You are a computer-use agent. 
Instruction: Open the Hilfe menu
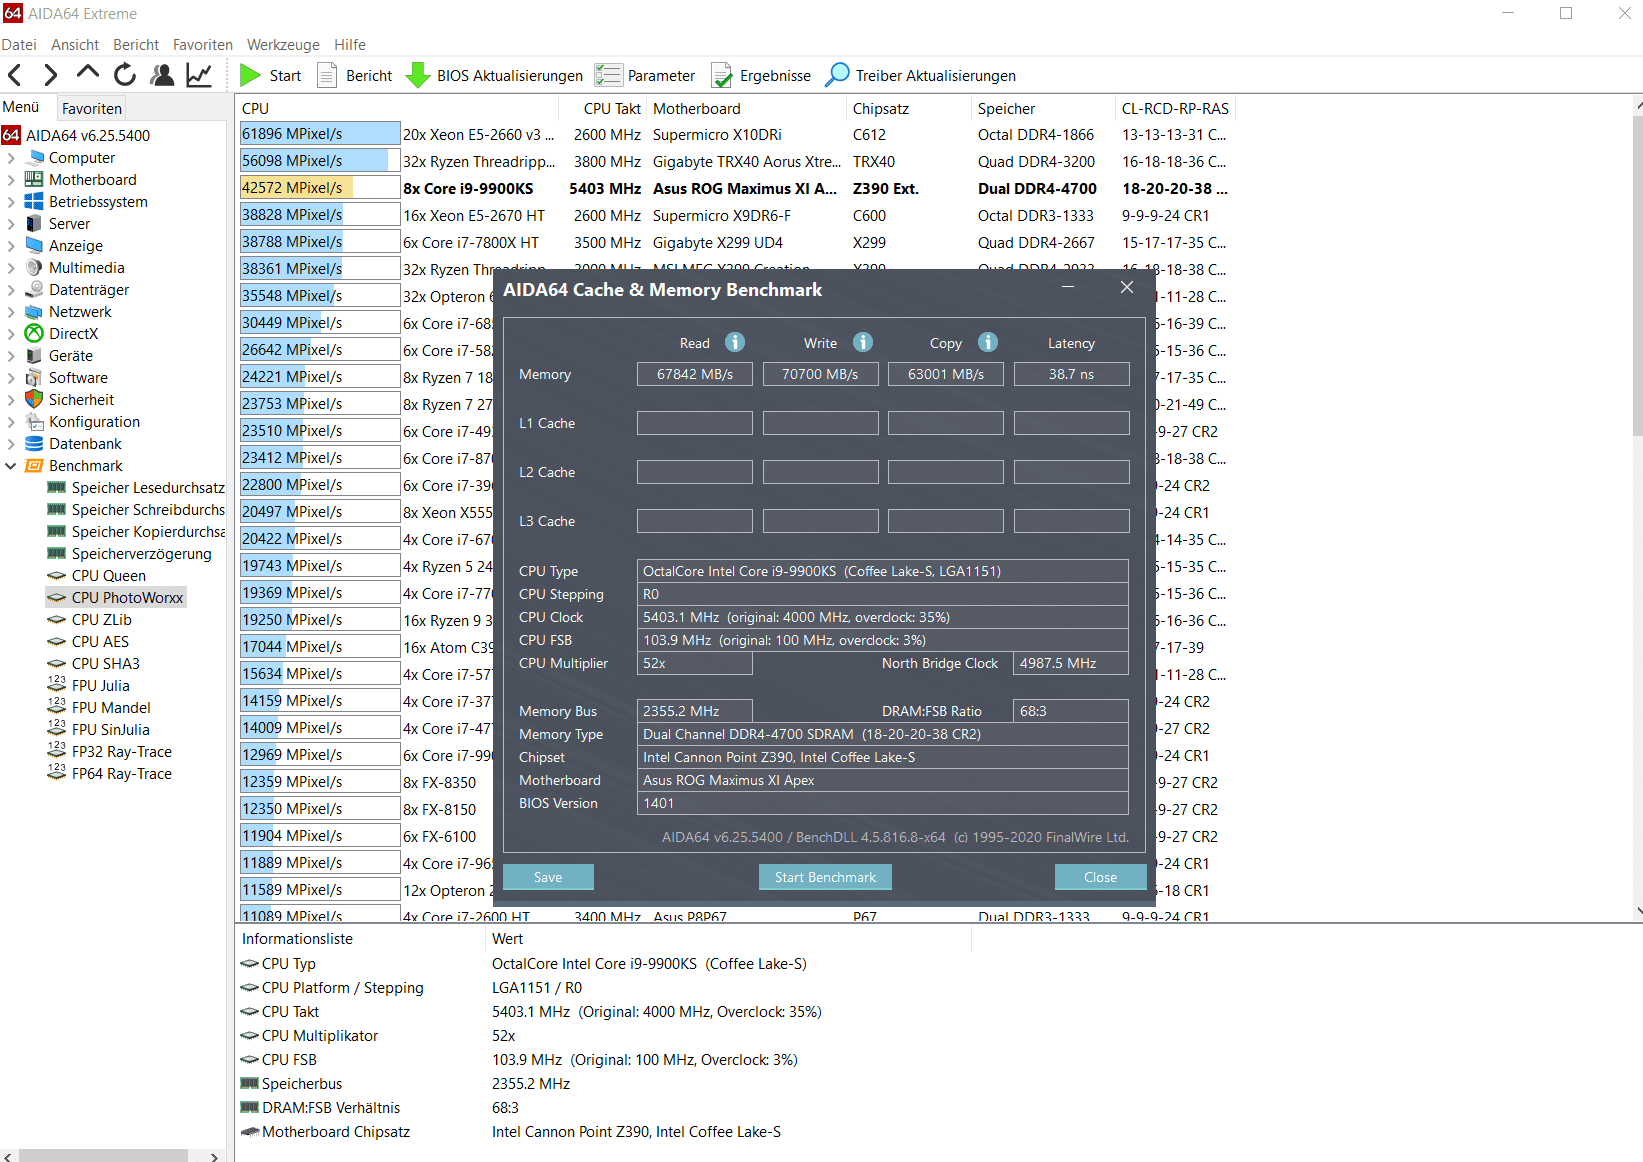(x=350, y=44)
